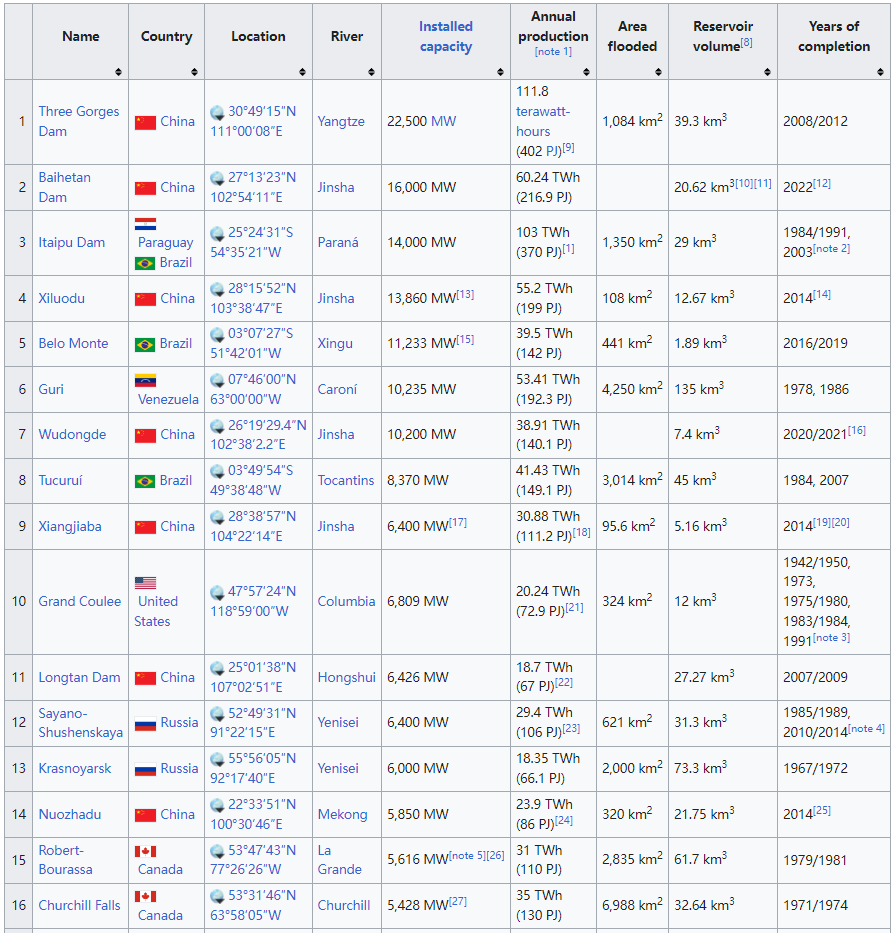Click the Russia flag icon in Sayano-Shushenskaya row
The height and width of the screenshot is (933, 896).
pyautogui.click(x=145, y=724)
